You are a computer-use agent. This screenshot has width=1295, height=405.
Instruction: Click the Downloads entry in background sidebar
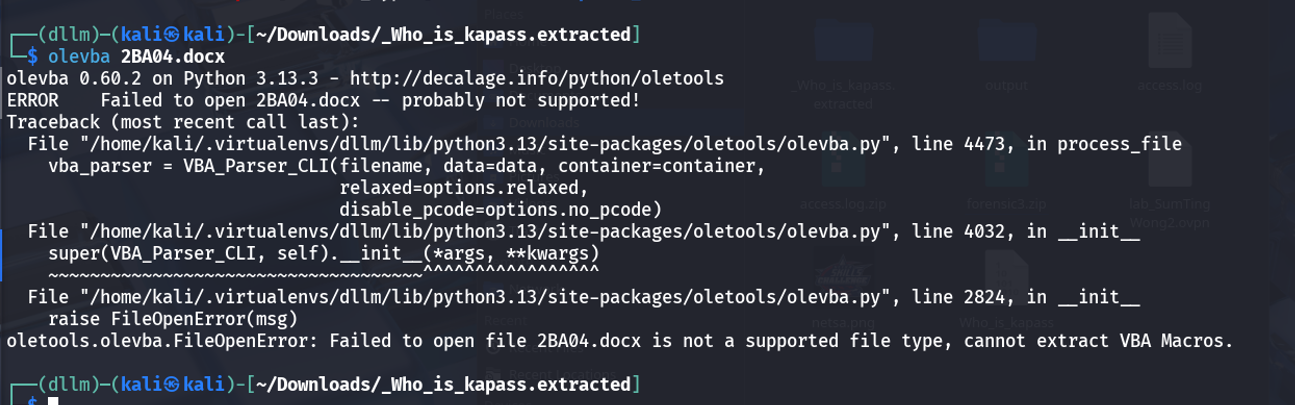tap(543, 123)
